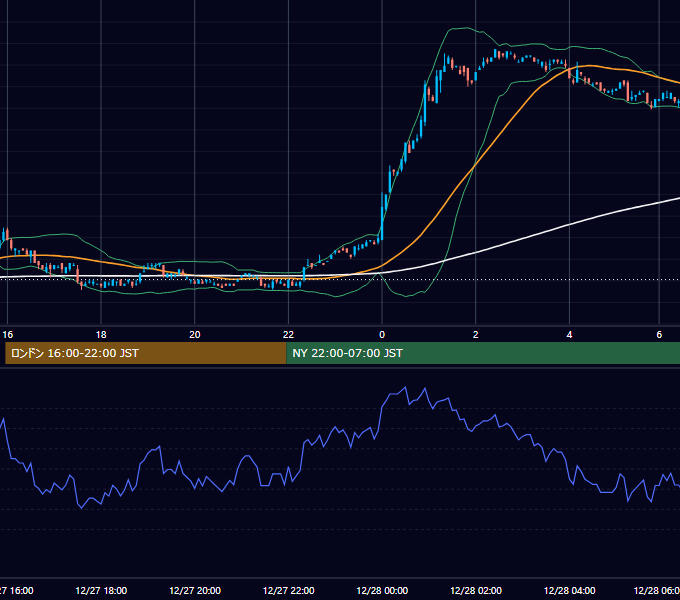Click the 22 hour label on the time axis
Screen dimensions: 680x600
pos(288,335)
